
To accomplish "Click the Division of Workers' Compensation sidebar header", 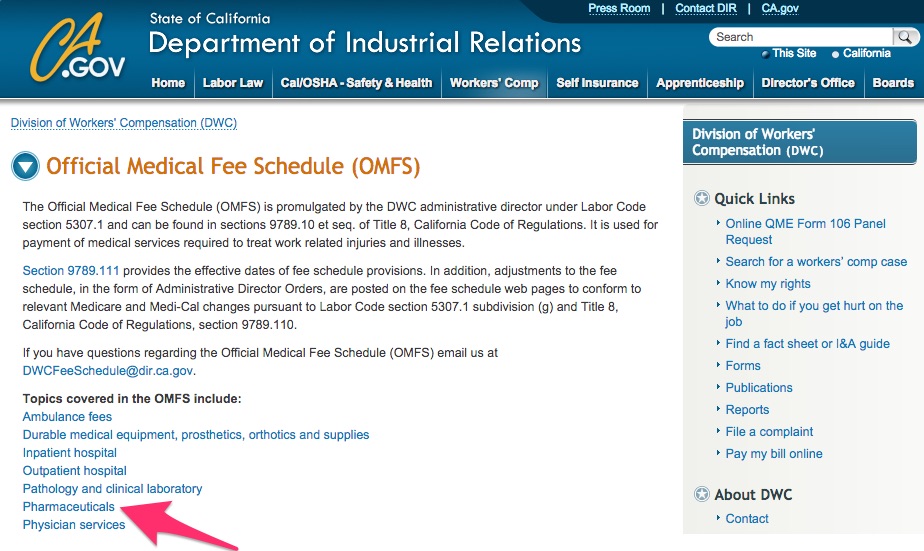I will pyautogui.click(x=800, y=142).
